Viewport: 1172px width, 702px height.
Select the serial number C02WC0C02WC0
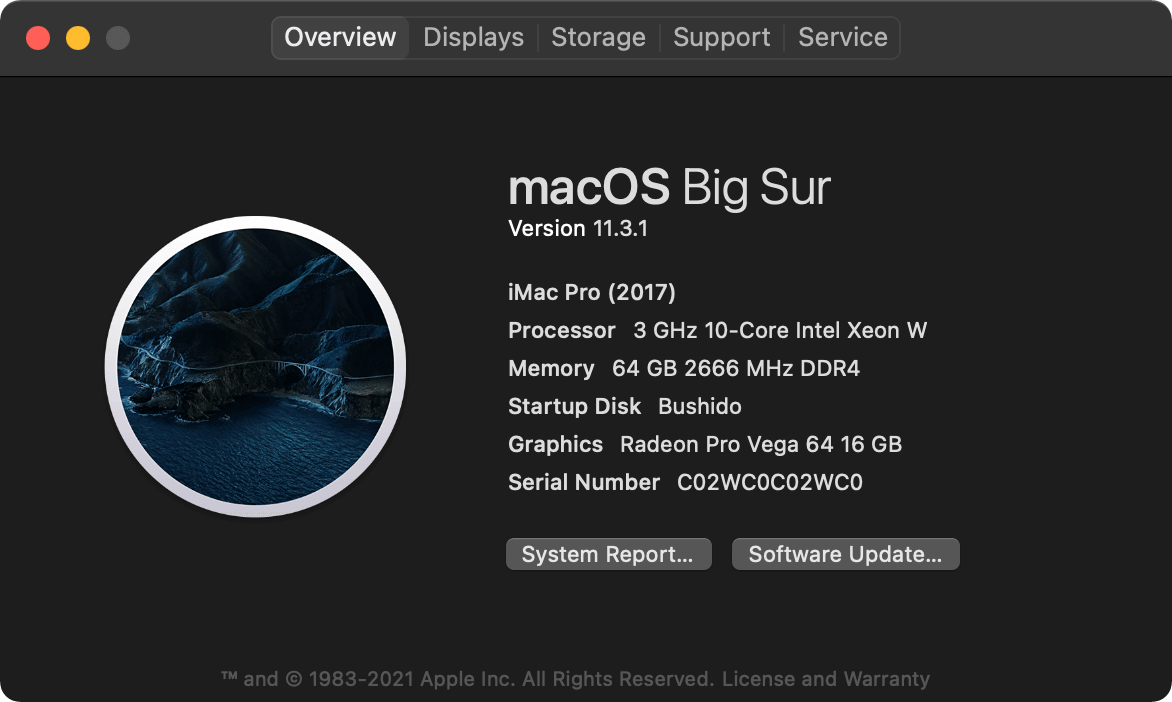tap(770, 483)
